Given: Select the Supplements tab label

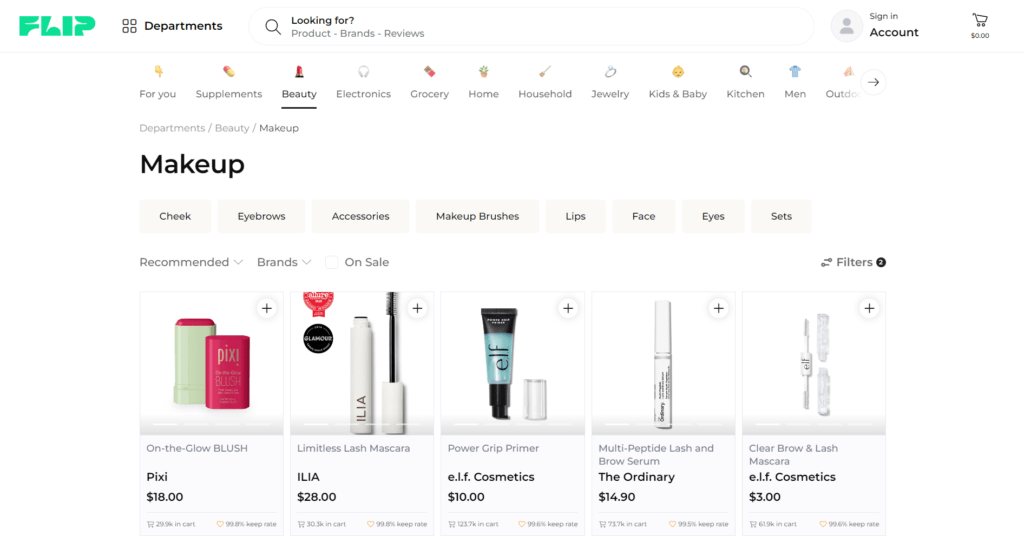Looking at the screenshot, I should point(229,94).
